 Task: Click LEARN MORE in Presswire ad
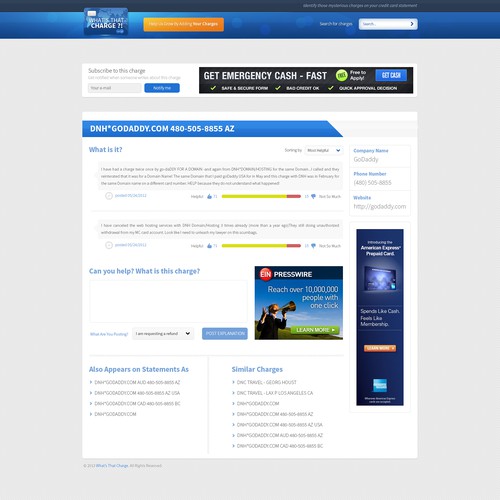tap(315, 330)
